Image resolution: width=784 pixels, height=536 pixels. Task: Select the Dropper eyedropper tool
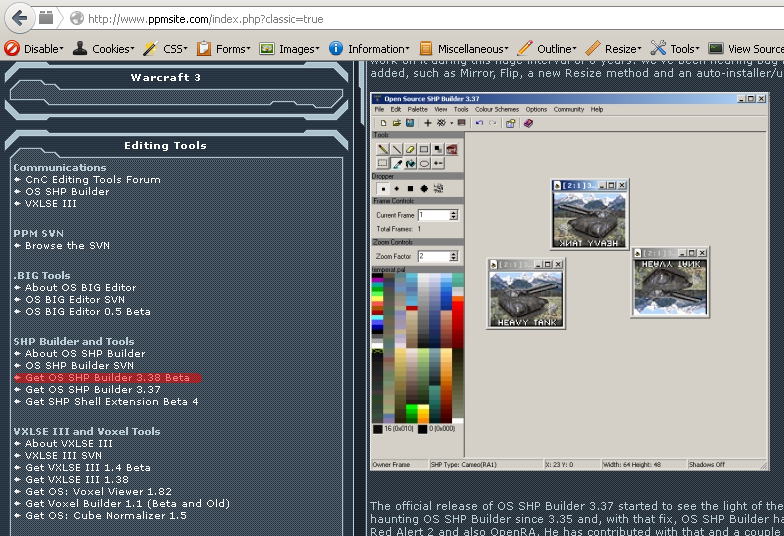pos(396,163)
